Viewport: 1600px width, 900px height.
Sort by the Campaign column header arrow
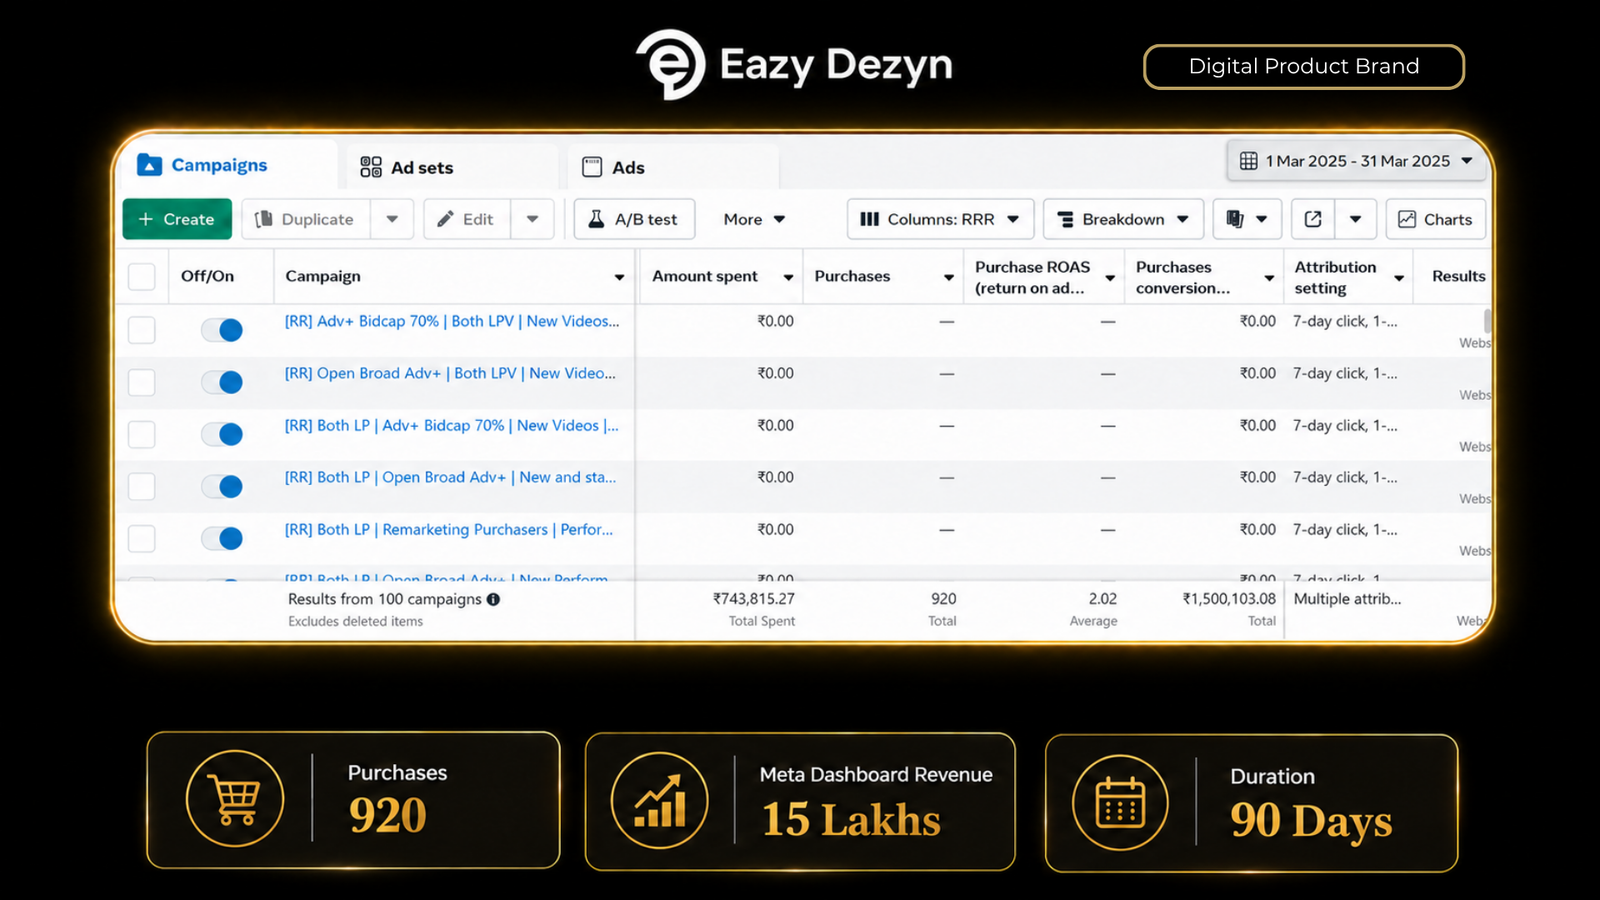(619, 277)
